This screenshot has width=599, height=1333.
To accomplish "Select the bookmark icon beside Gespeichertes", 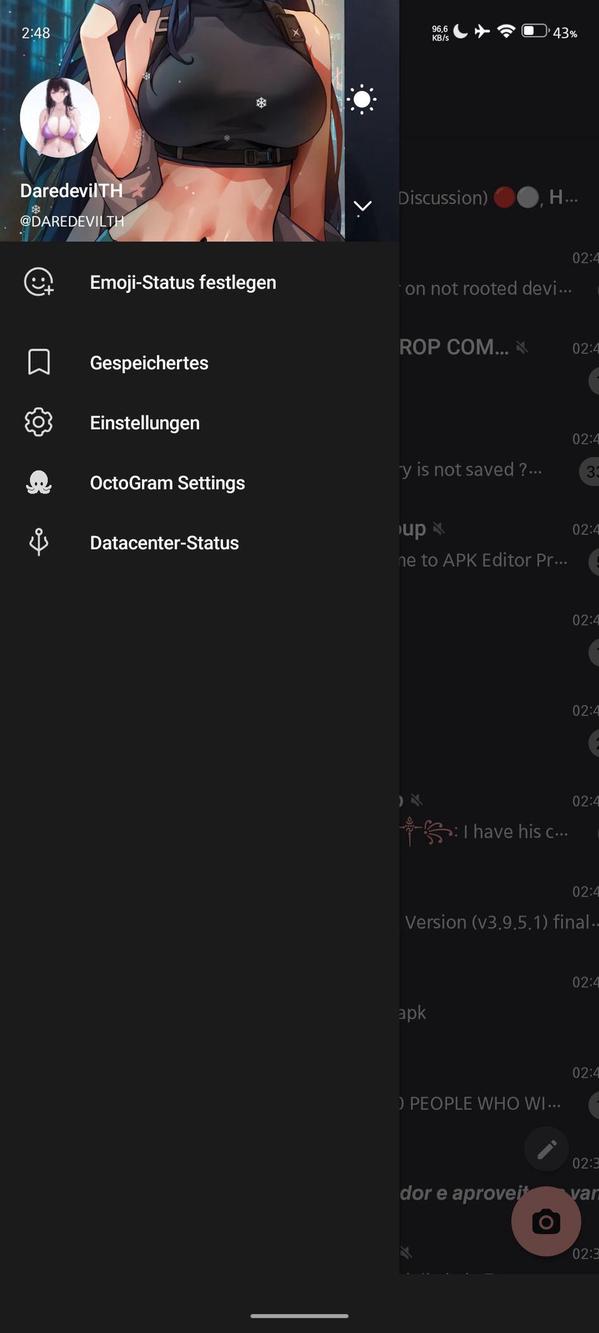I will pyautogui.click(x=38, y=362).
